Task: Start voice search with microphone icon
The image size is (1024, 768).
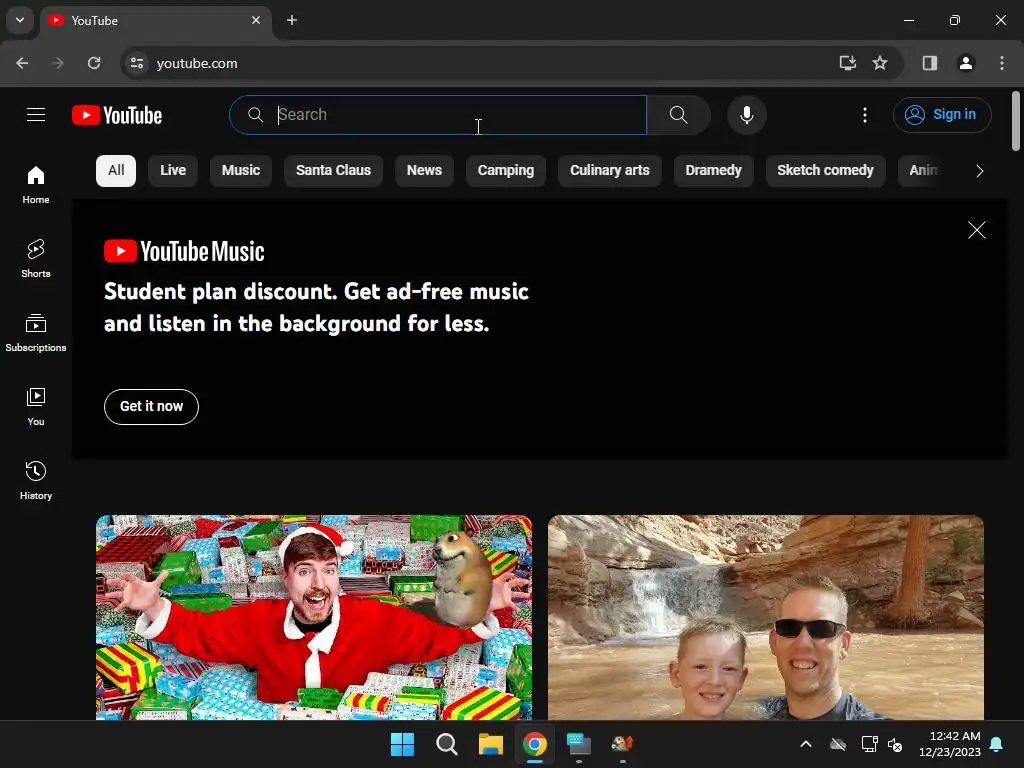Action: pyautogui.click(x=746, y=115)
